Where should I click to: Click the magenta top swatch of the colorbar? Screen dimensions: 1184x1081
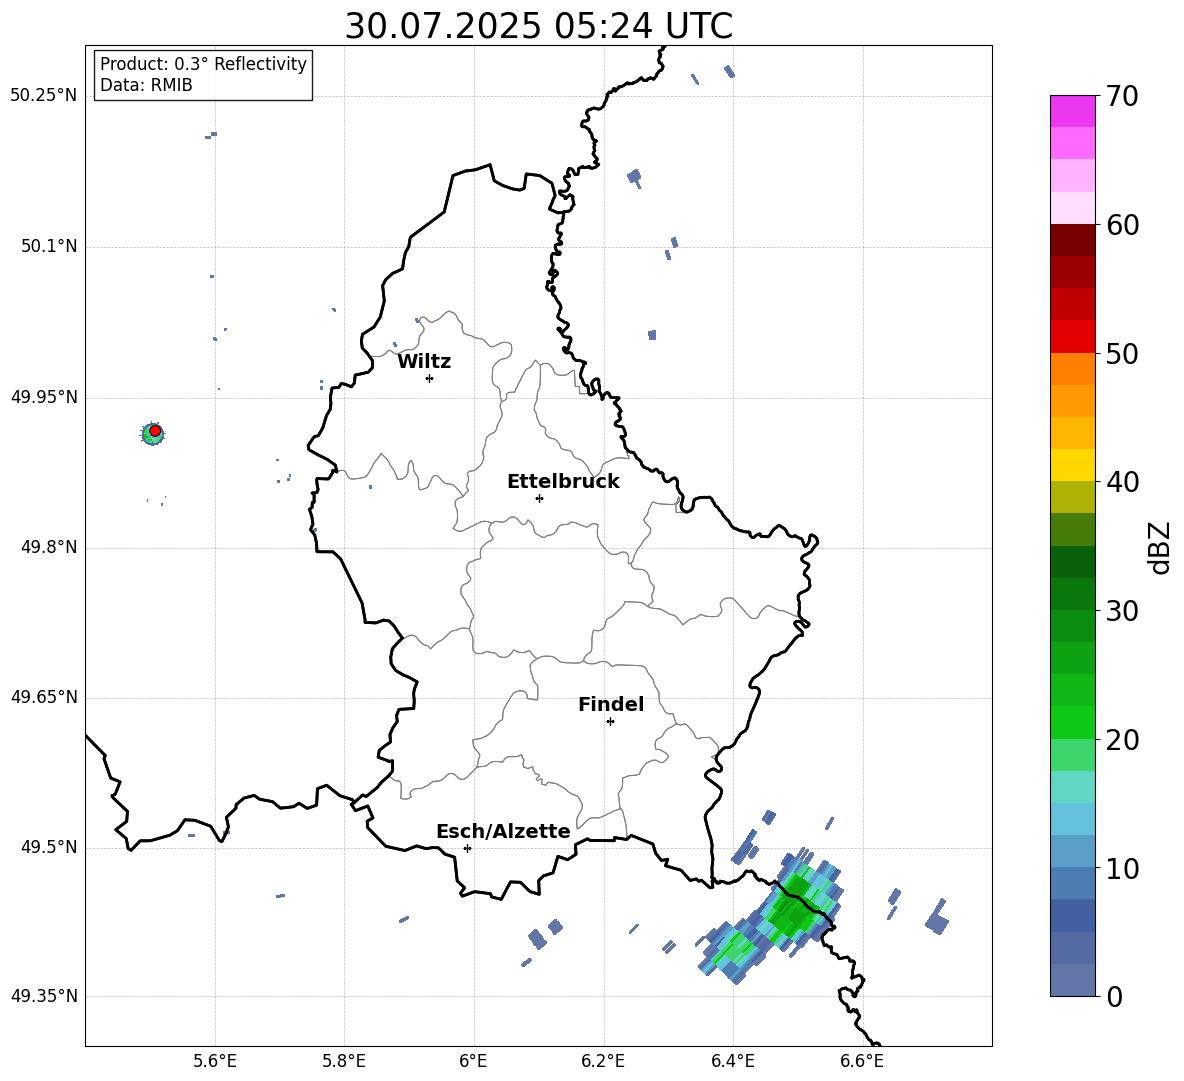pos(1073,112)
